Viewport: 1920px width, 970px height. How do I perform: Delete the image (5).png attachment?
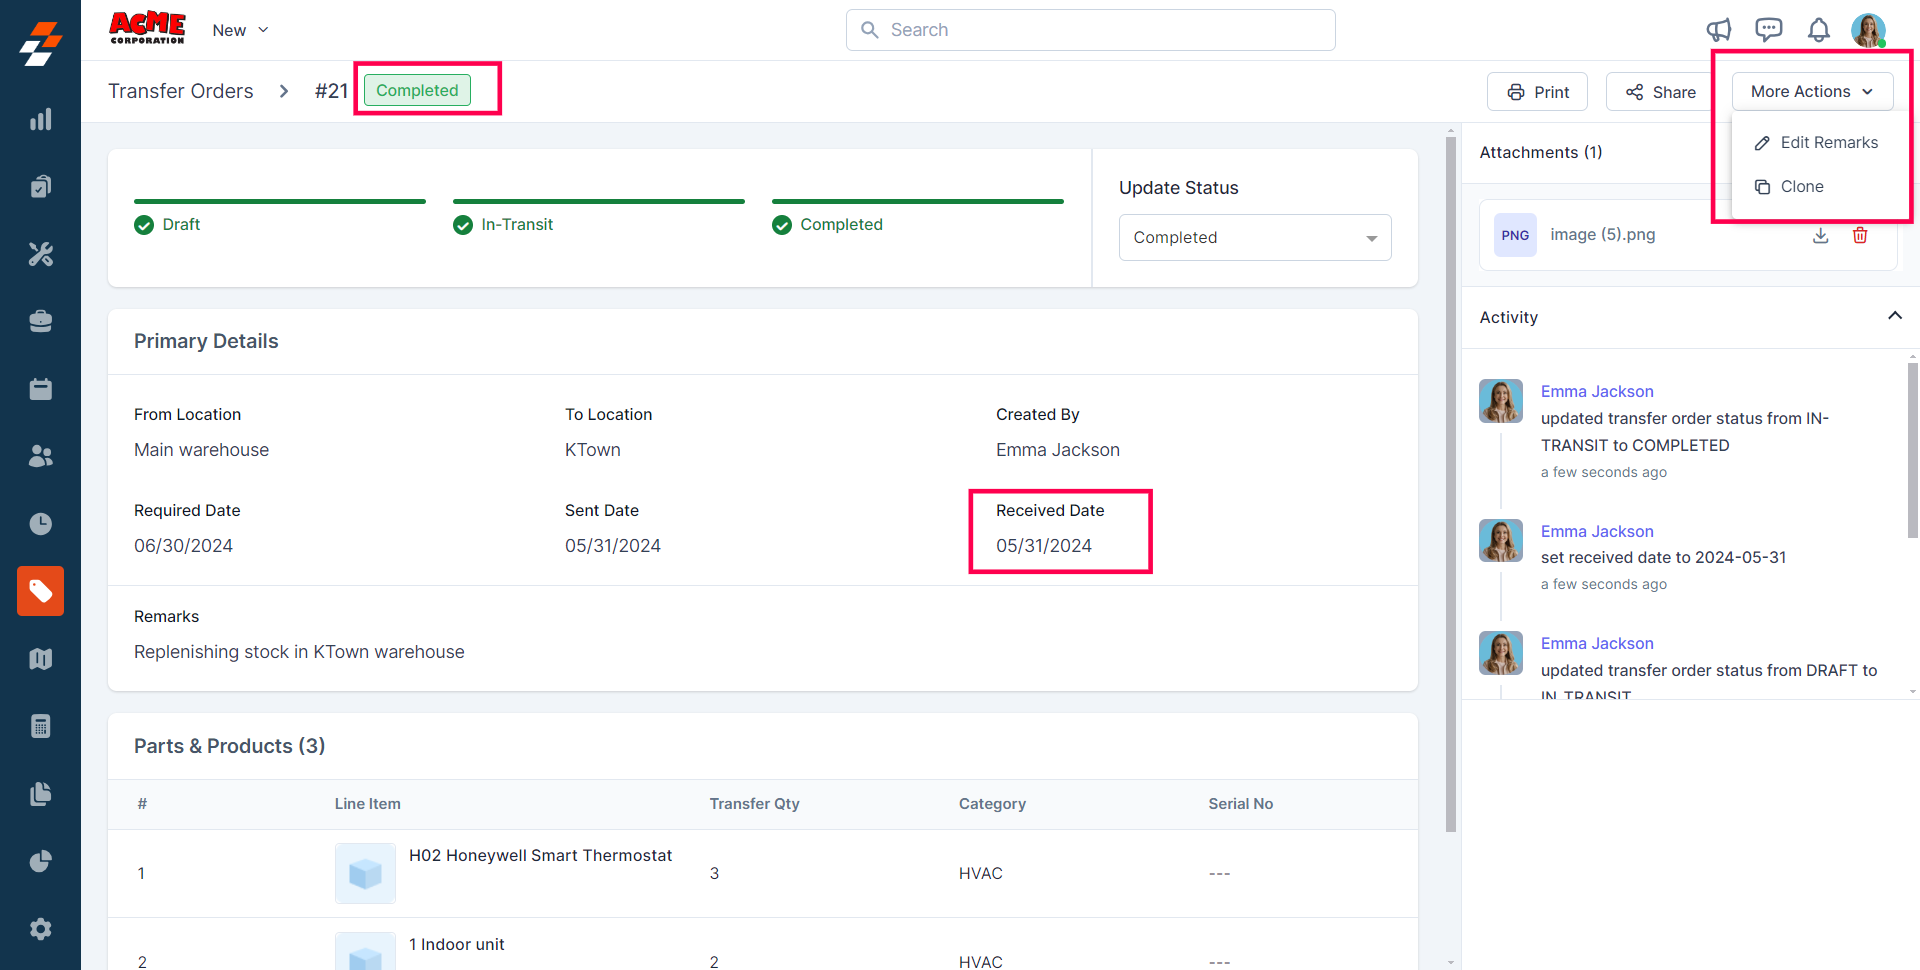tap(1860, 235)
